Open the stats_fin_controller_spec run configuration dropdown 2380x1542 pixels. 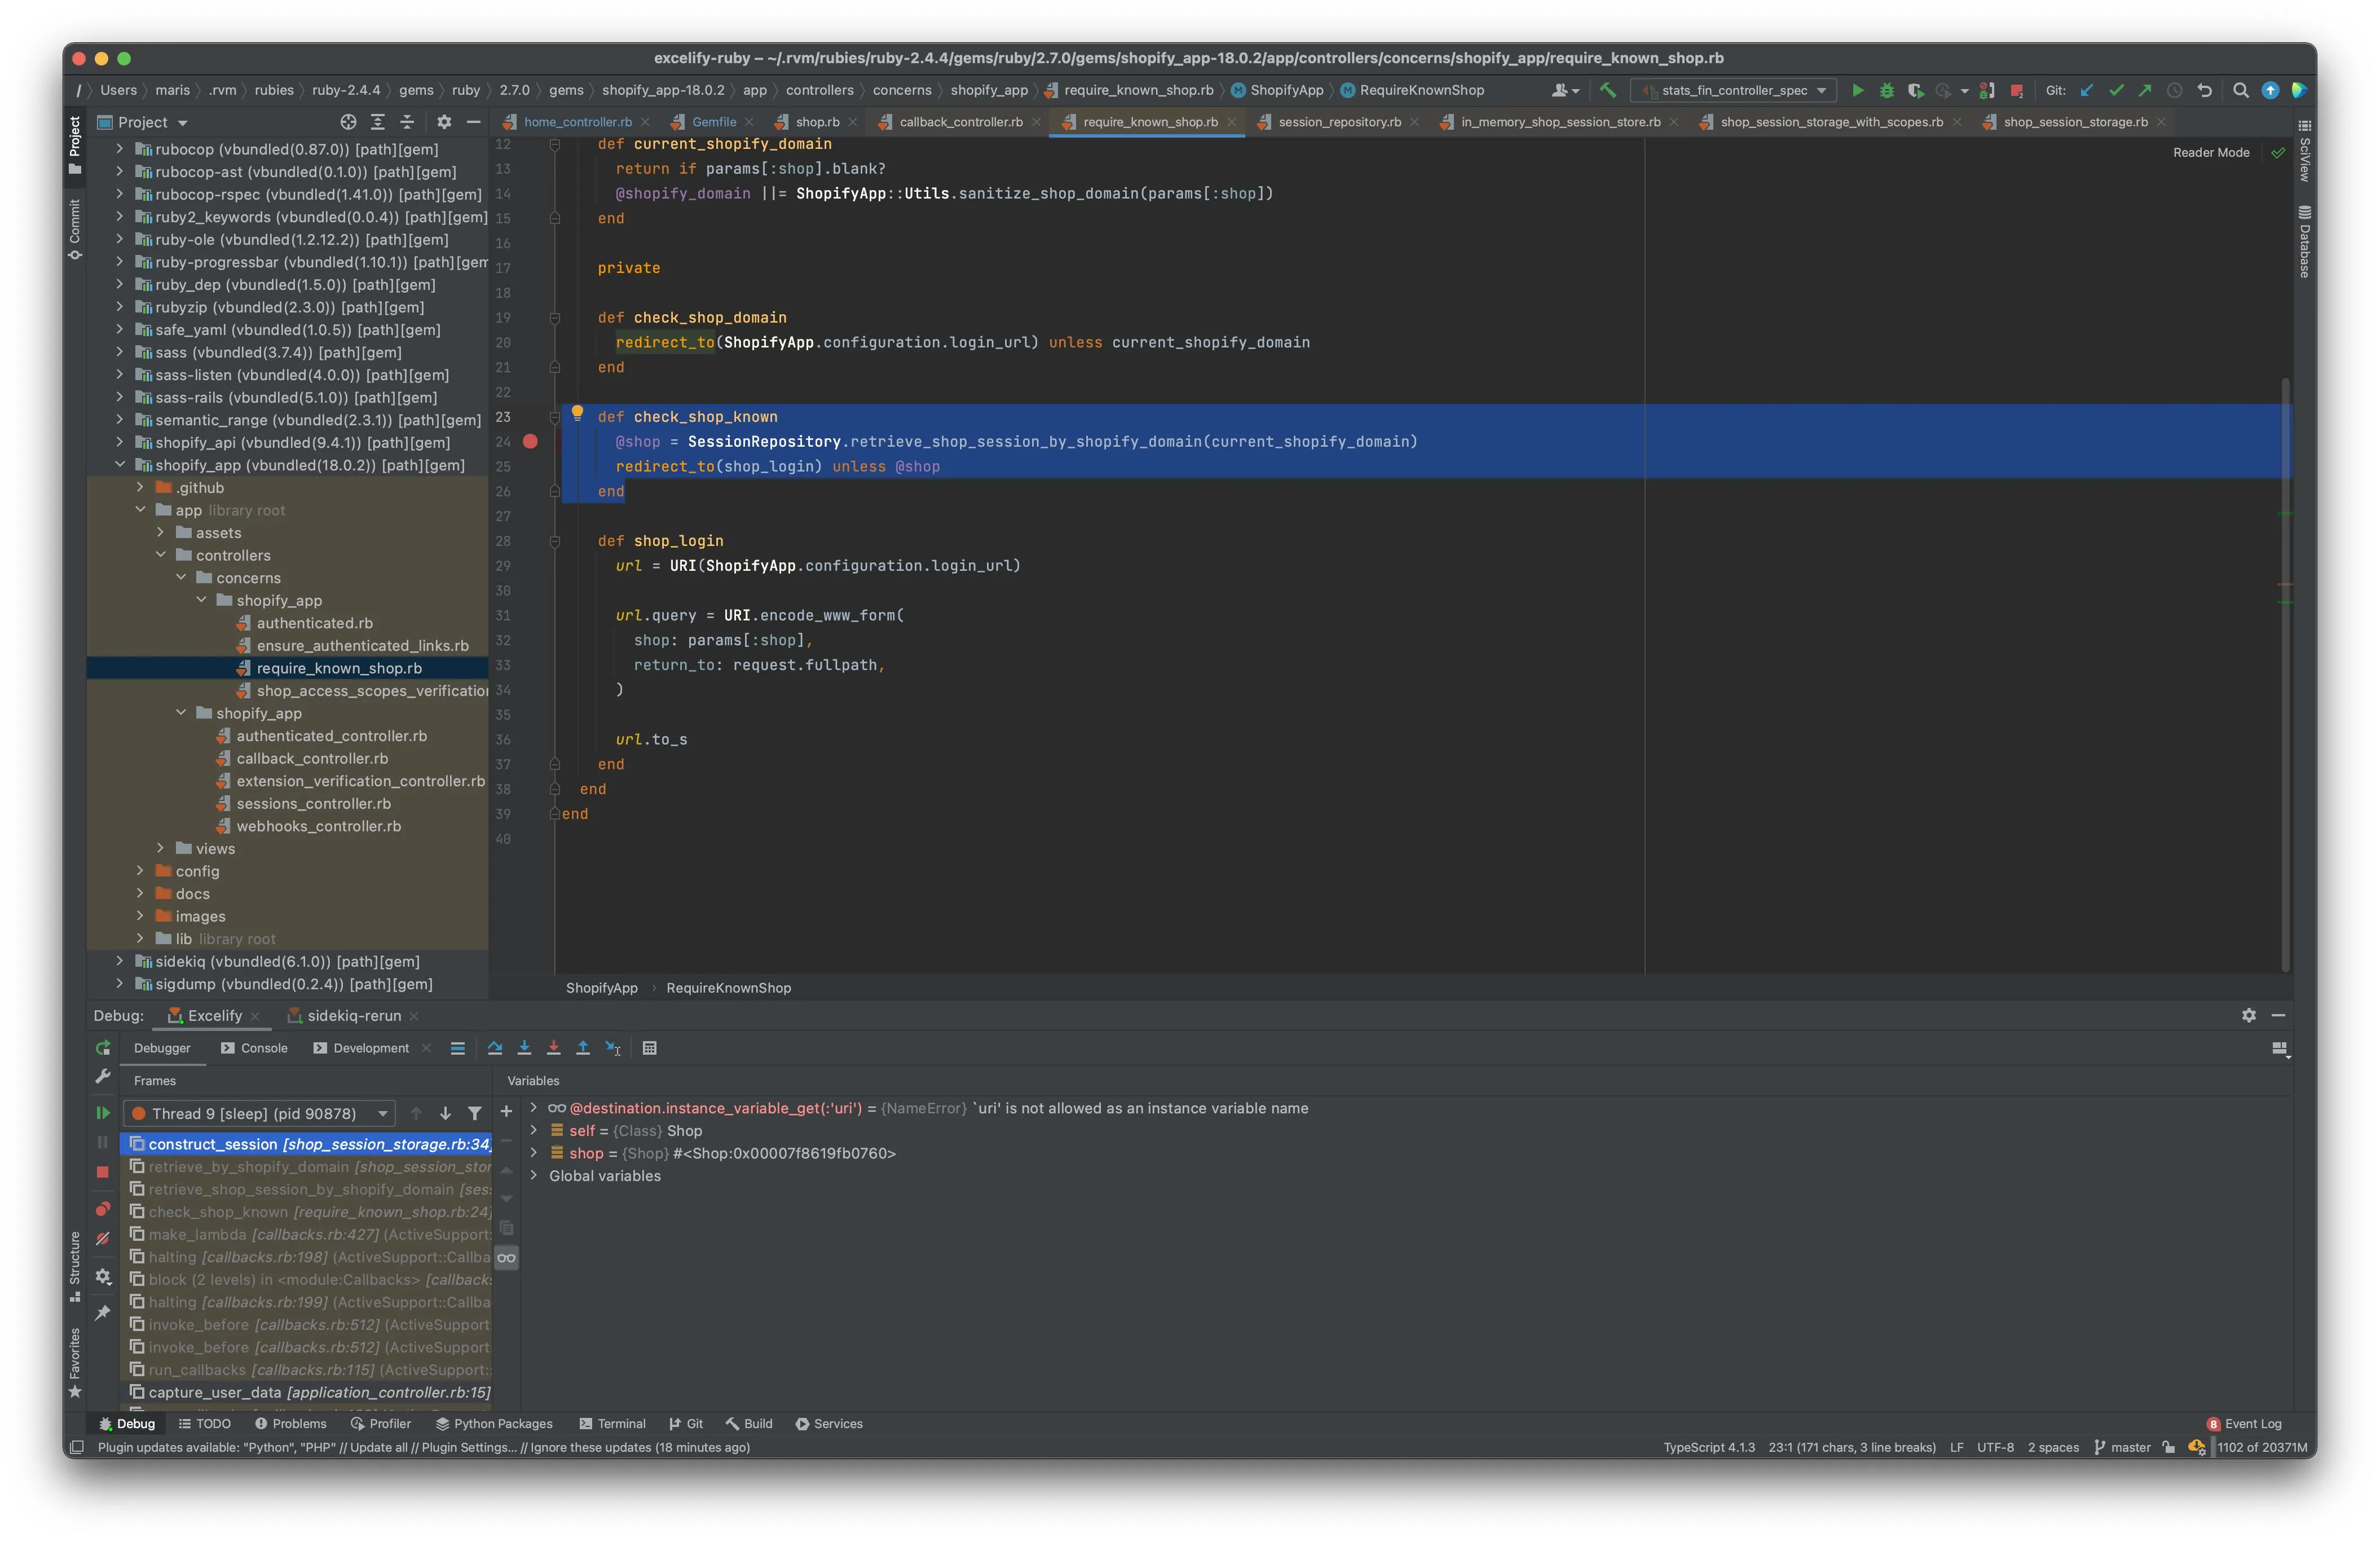[x=1734, y=90]
